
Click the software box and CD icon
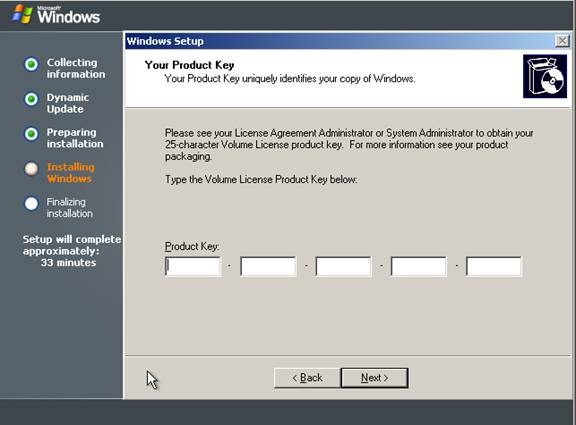545,76
